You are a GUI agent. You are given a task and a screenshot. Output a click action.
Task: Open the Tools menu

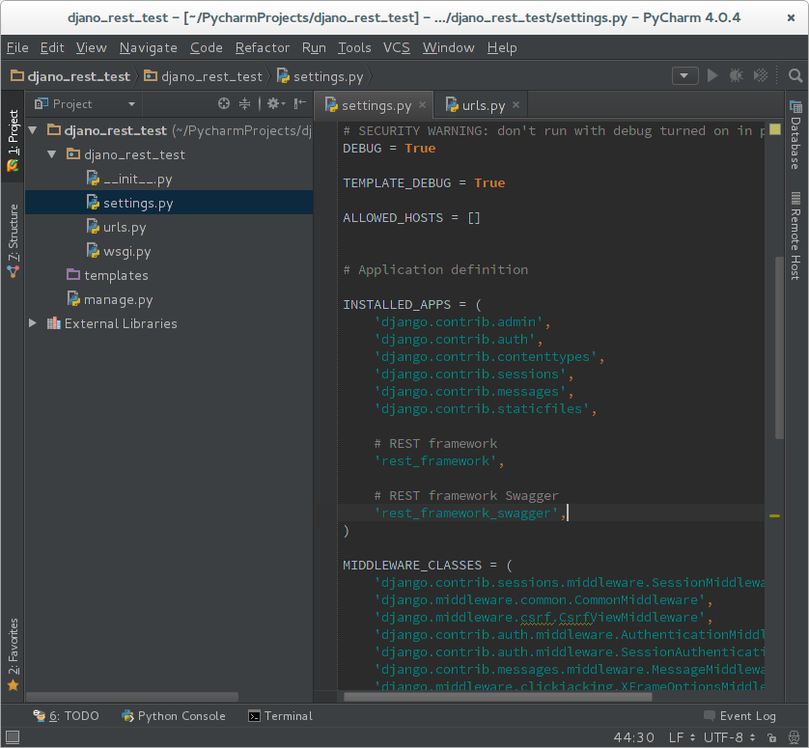point(354,47)
